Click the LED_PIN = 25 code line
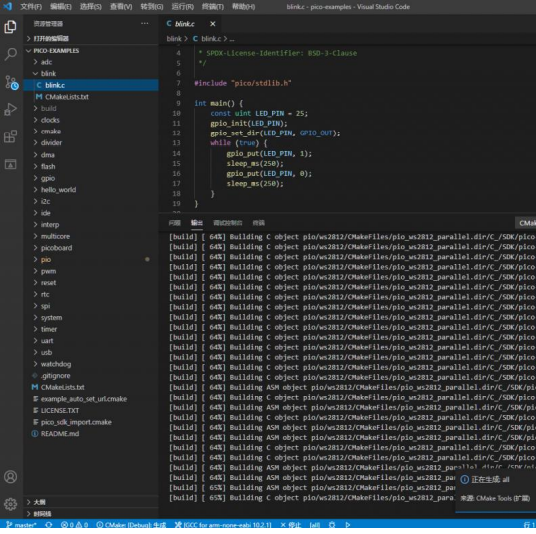The height and width of the screenshot is (534, 536). click(x=259, y=113)
